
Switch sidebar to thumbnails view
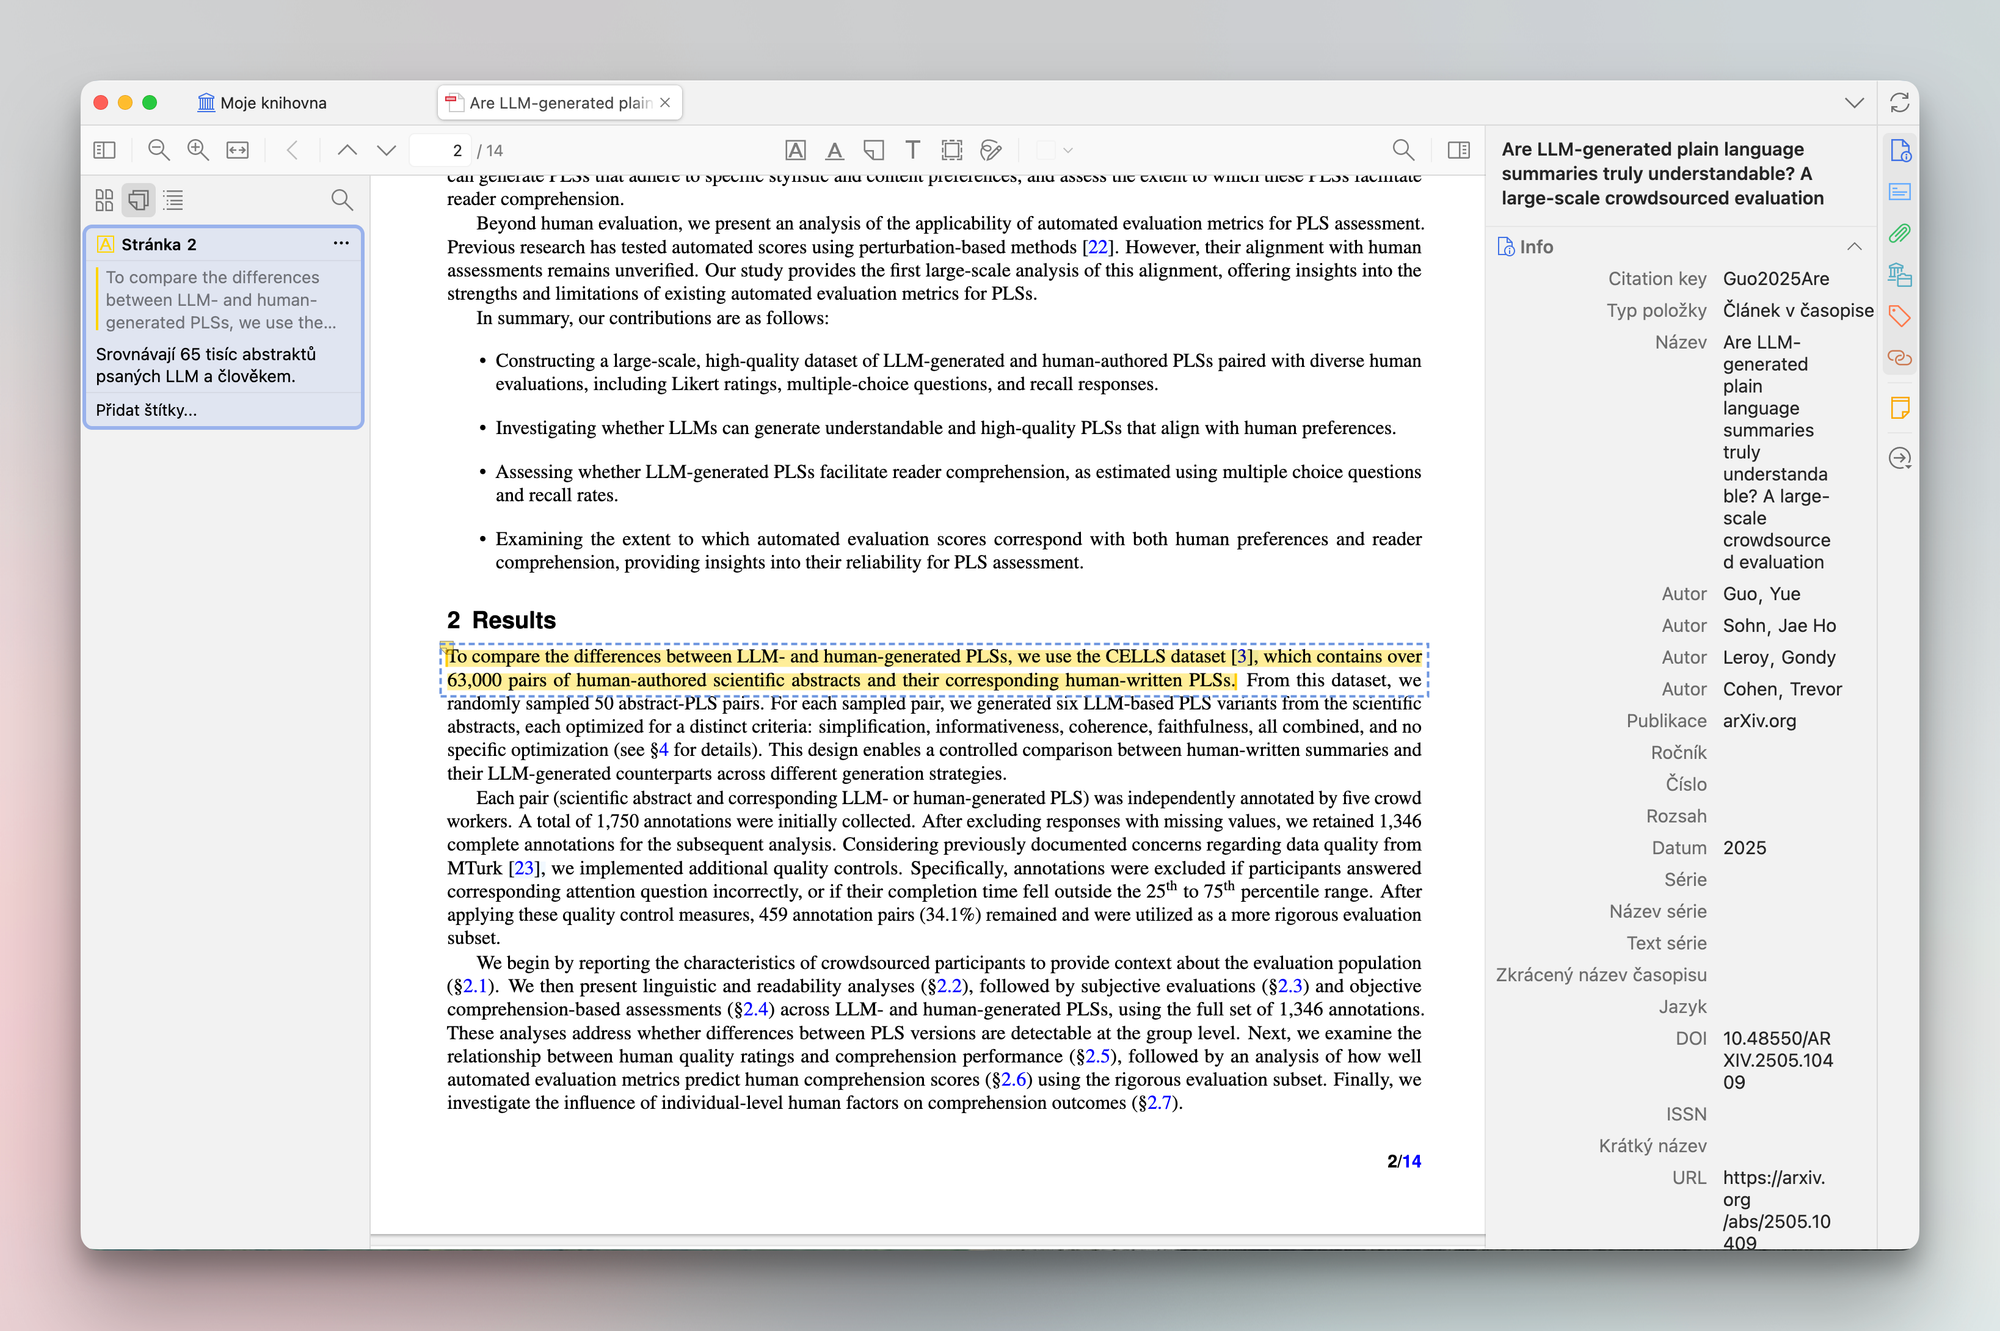pos(104,200)
